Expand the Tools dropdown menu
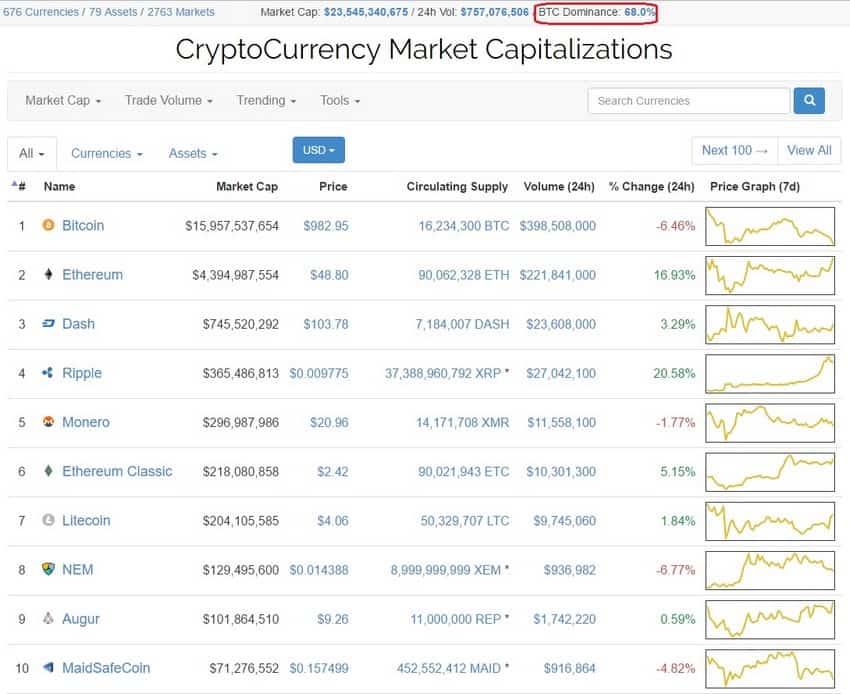Screen dimensions: 850x694 [339, 100]
